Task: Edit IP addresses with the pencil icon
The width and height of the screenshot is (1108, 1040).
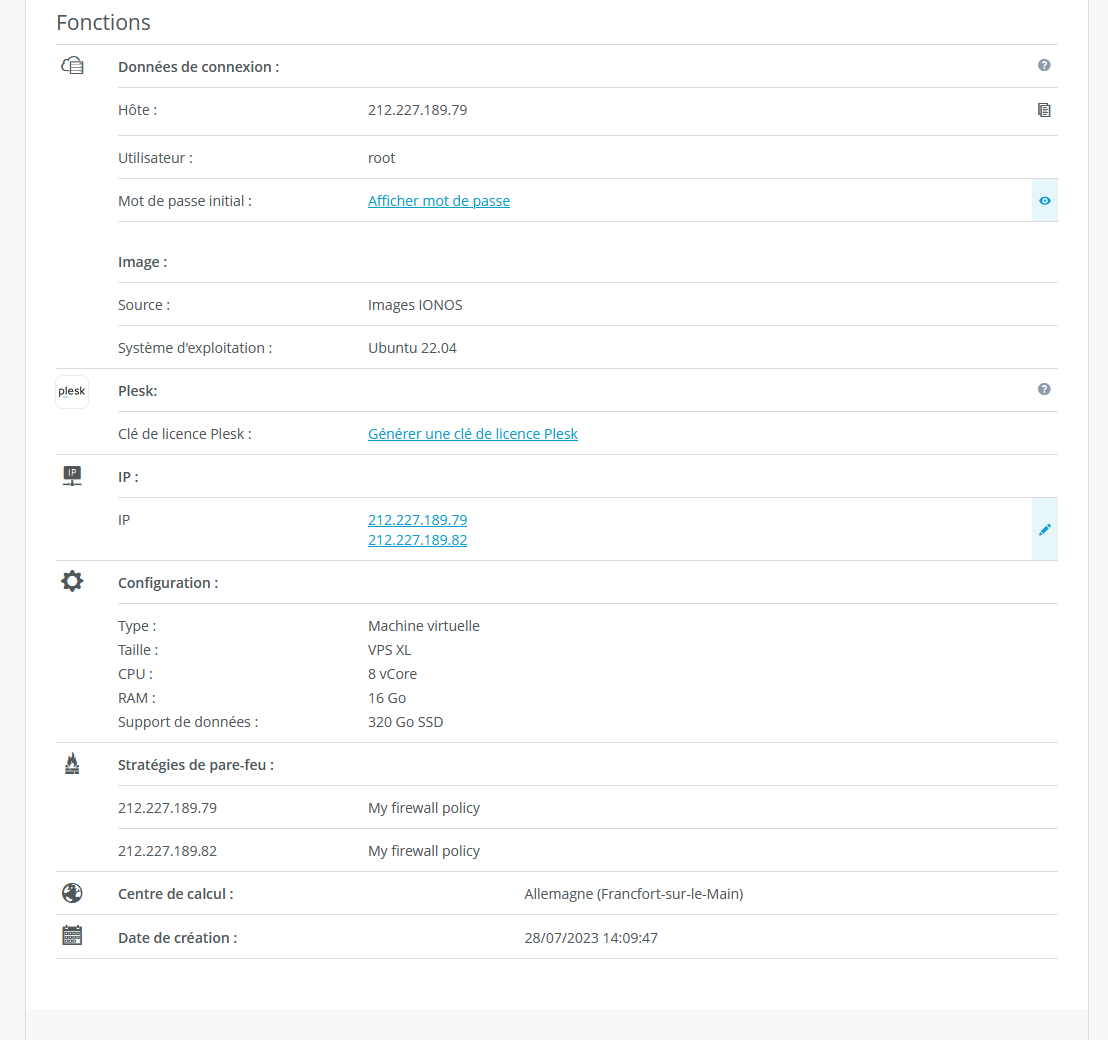Action: pyautogui.click(x=1044, y=529)
